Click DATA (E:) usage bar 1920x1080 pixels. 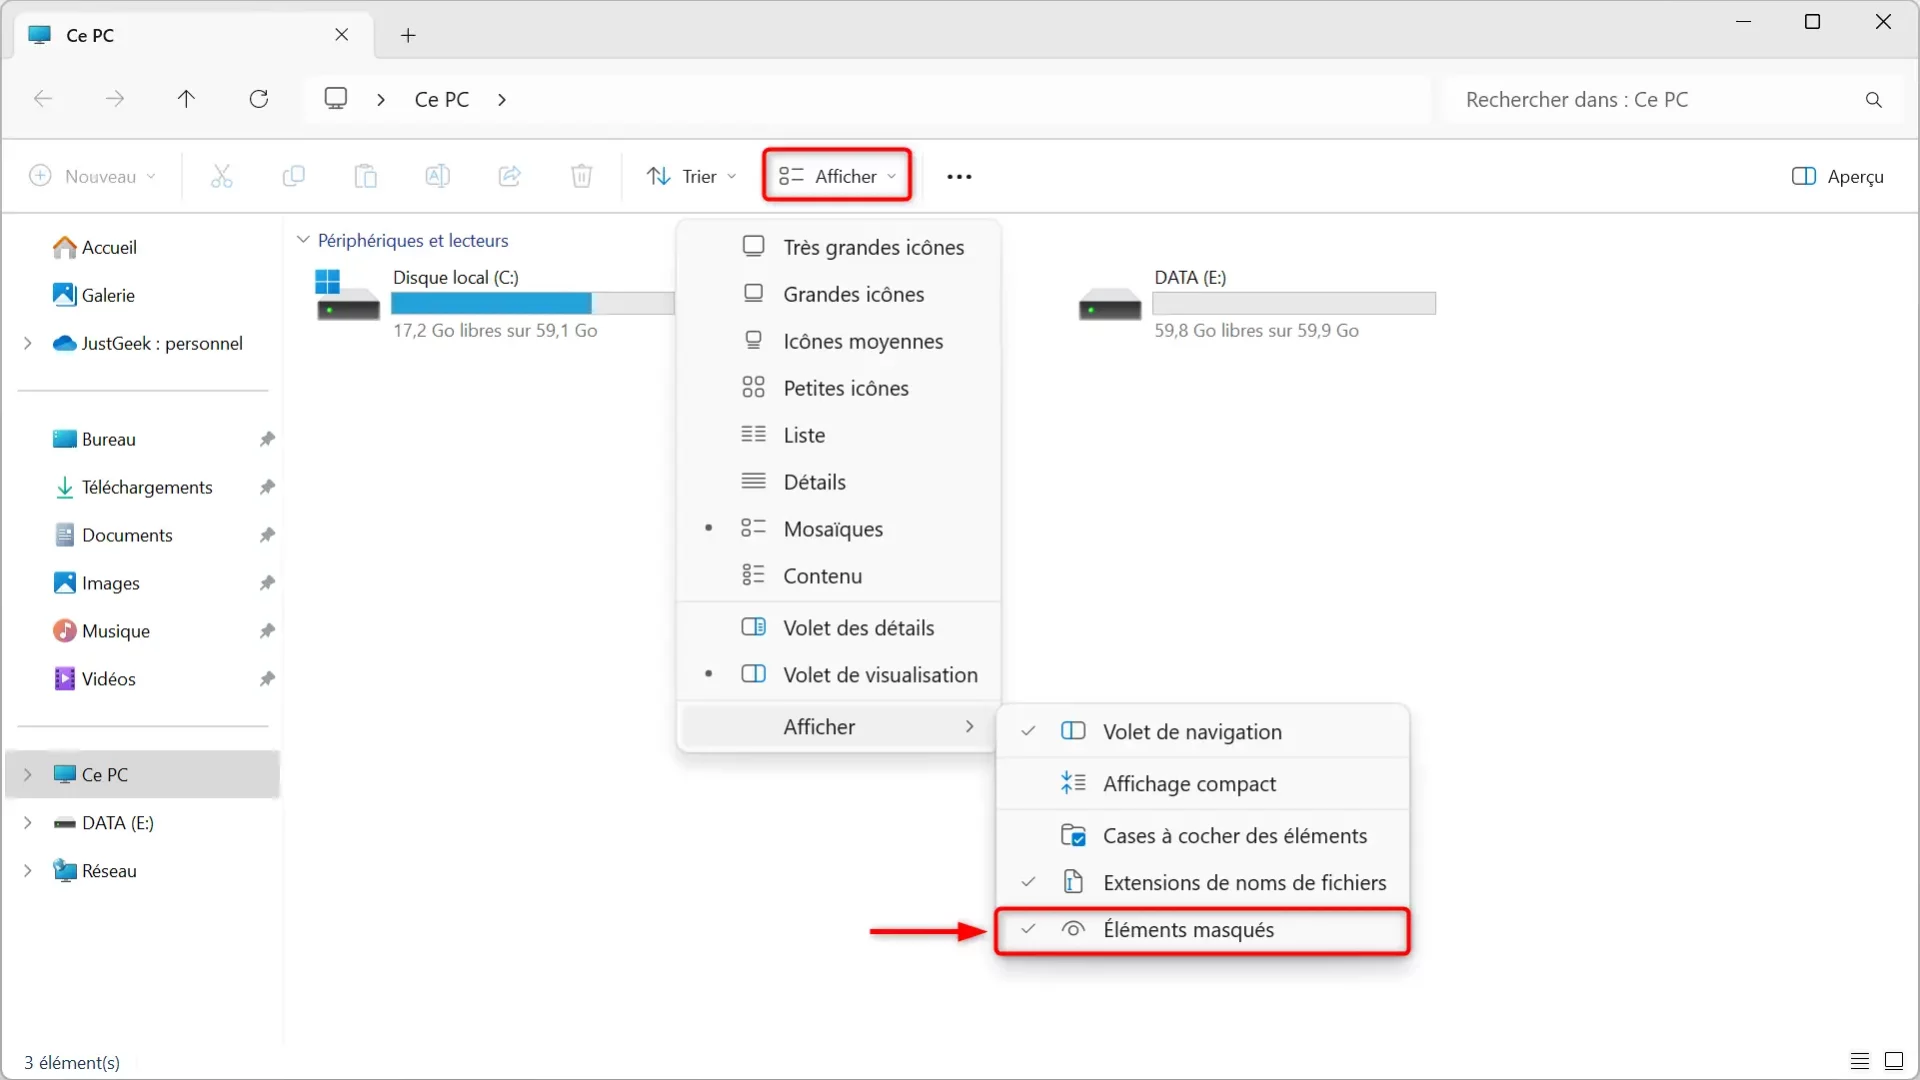[1294, 303]
